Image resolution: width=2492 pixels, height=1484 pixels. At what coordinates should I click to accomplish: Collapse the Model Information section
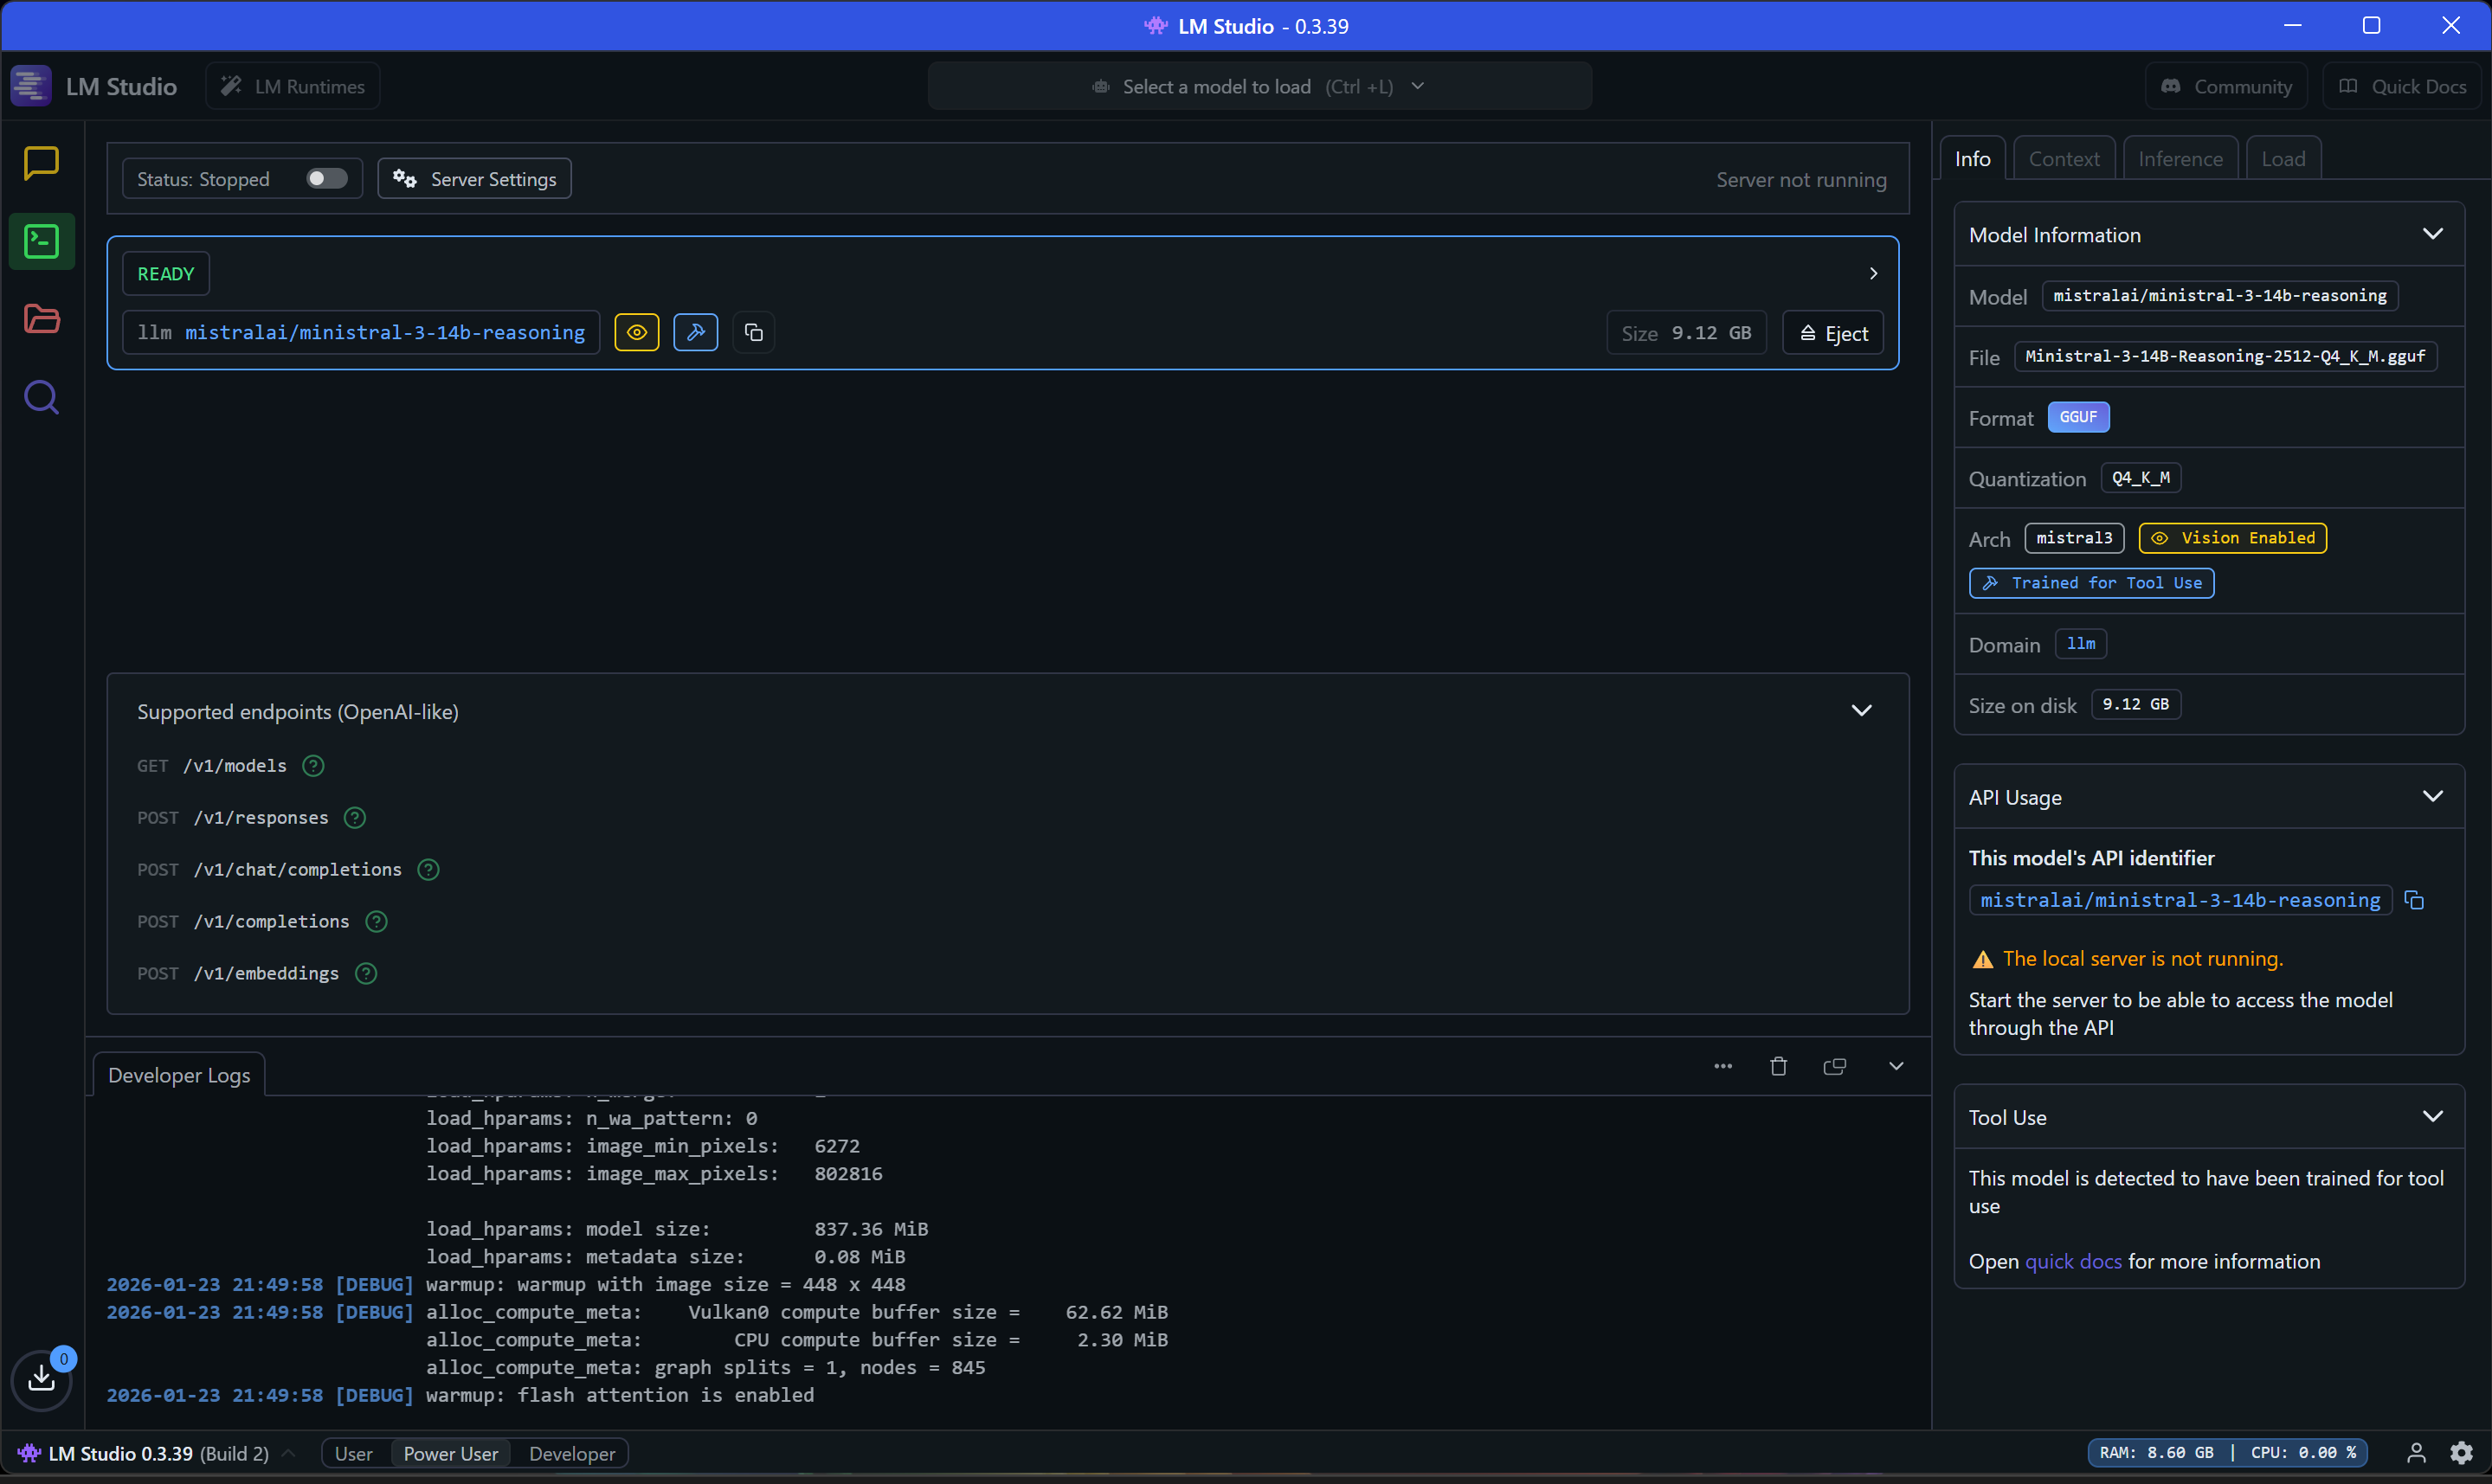[x=2433, y=235]
